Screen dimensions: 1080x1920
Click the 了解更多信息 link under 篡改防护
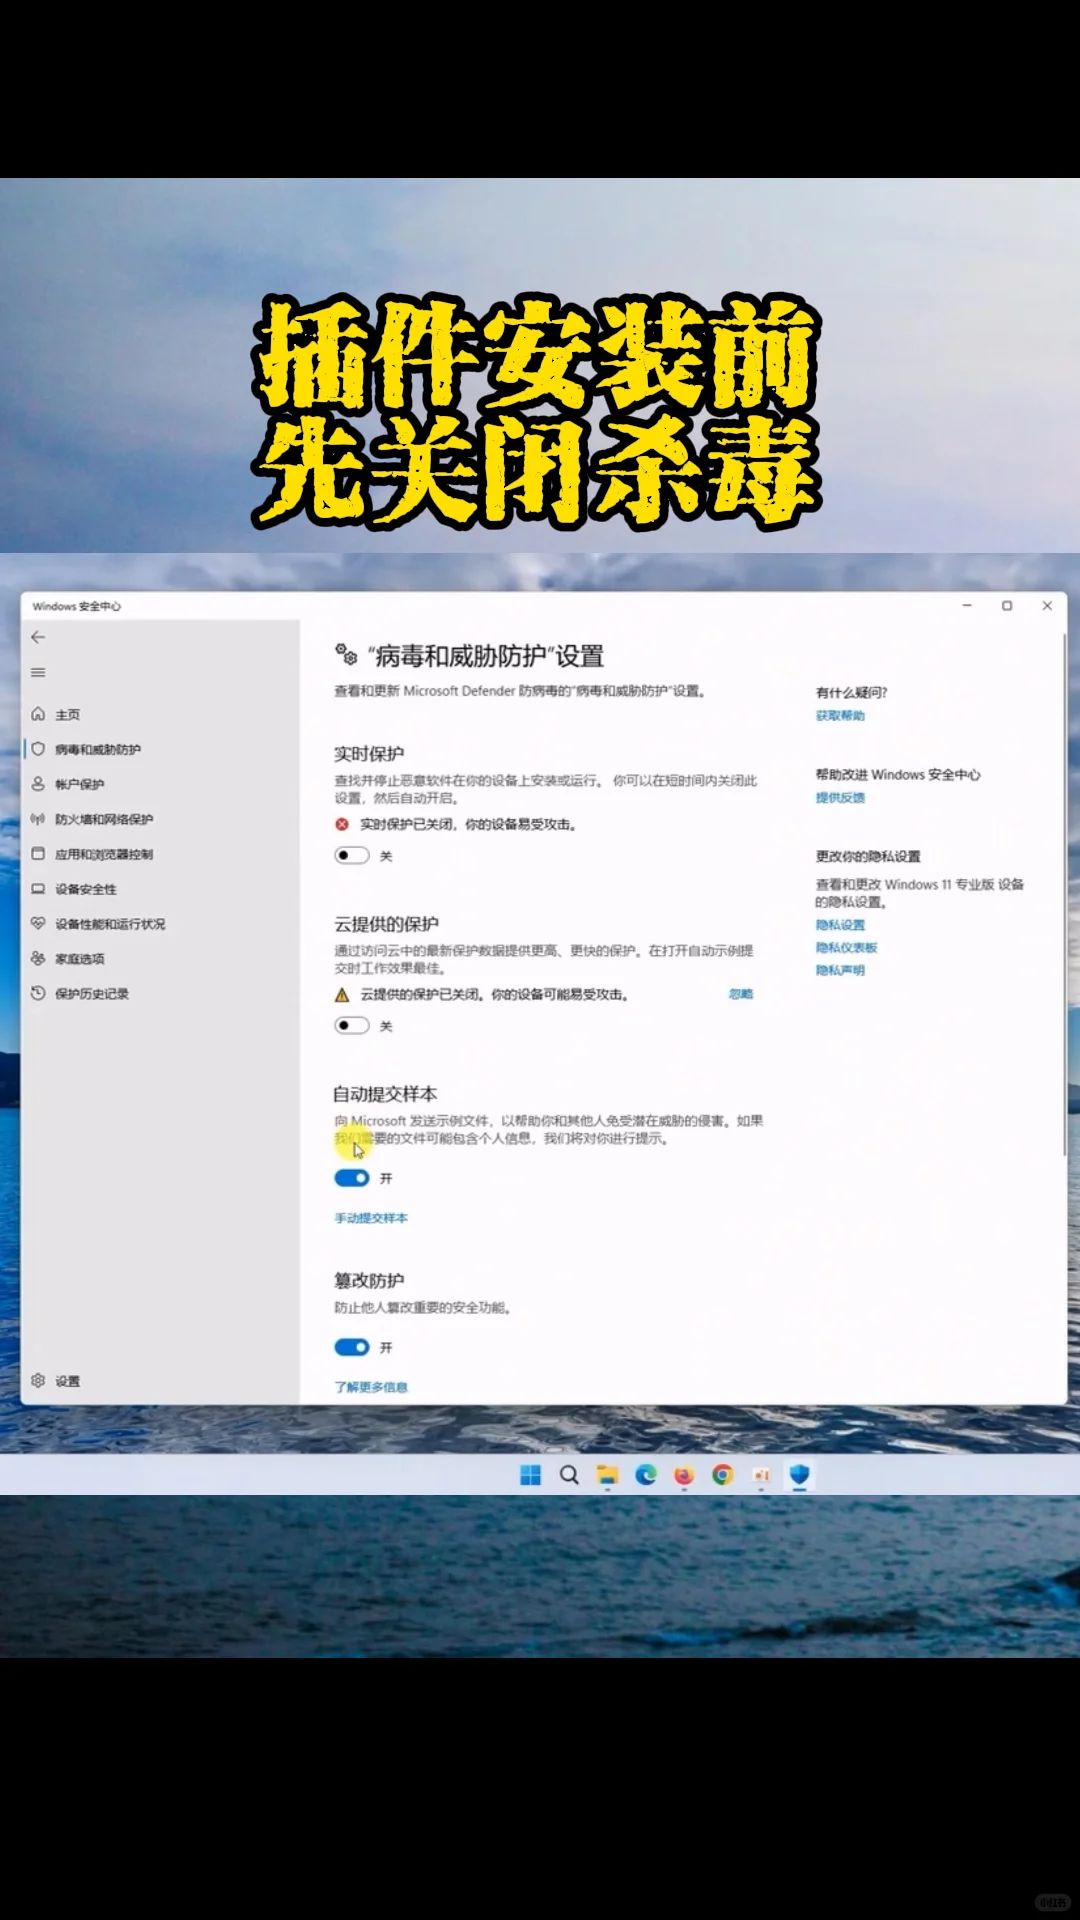371,1387
